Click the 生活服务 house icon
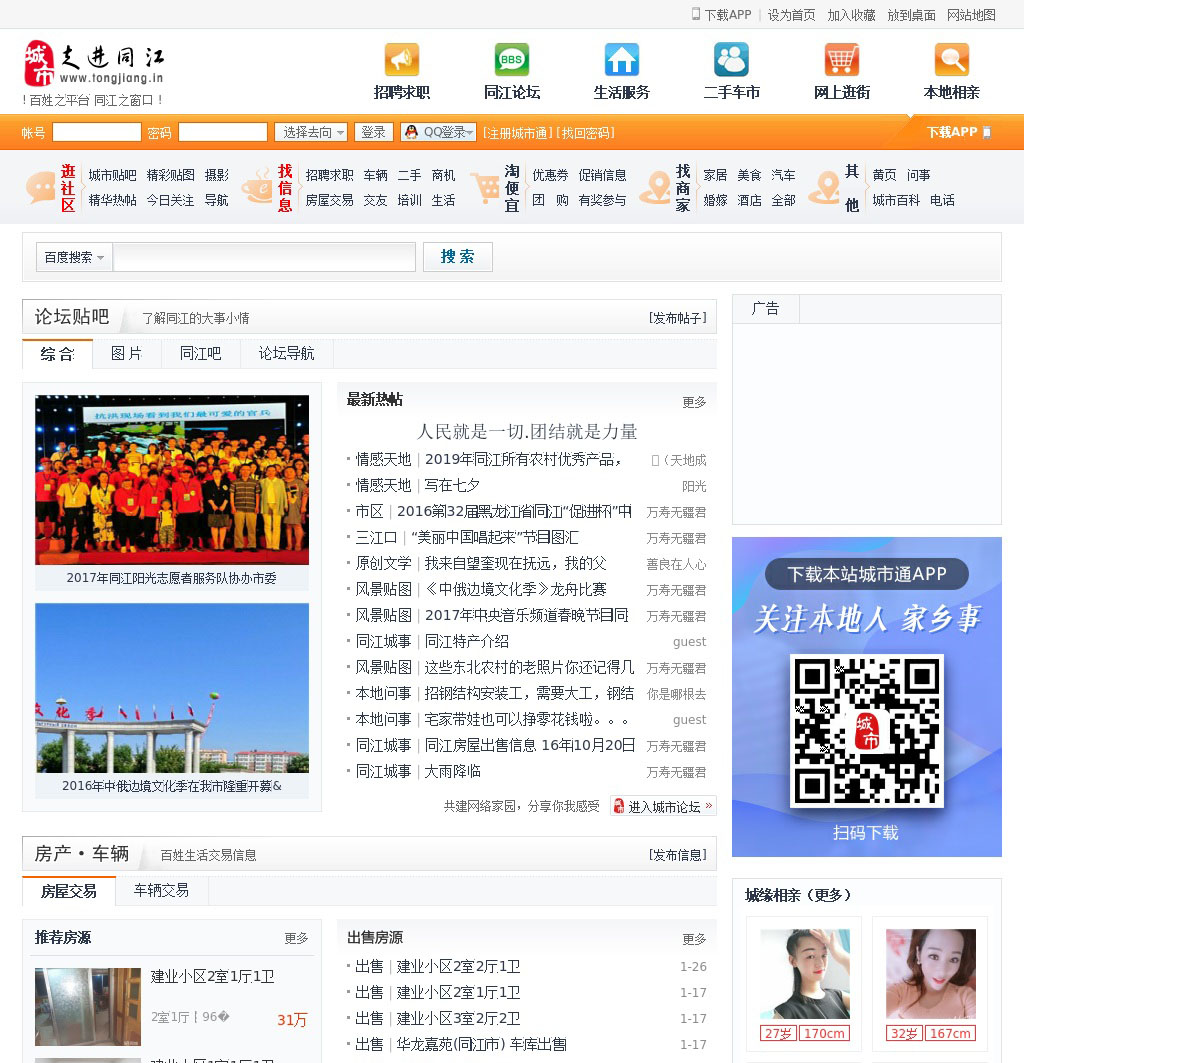This screenshot has width=1200, height=1063. (x=622, y=60)
